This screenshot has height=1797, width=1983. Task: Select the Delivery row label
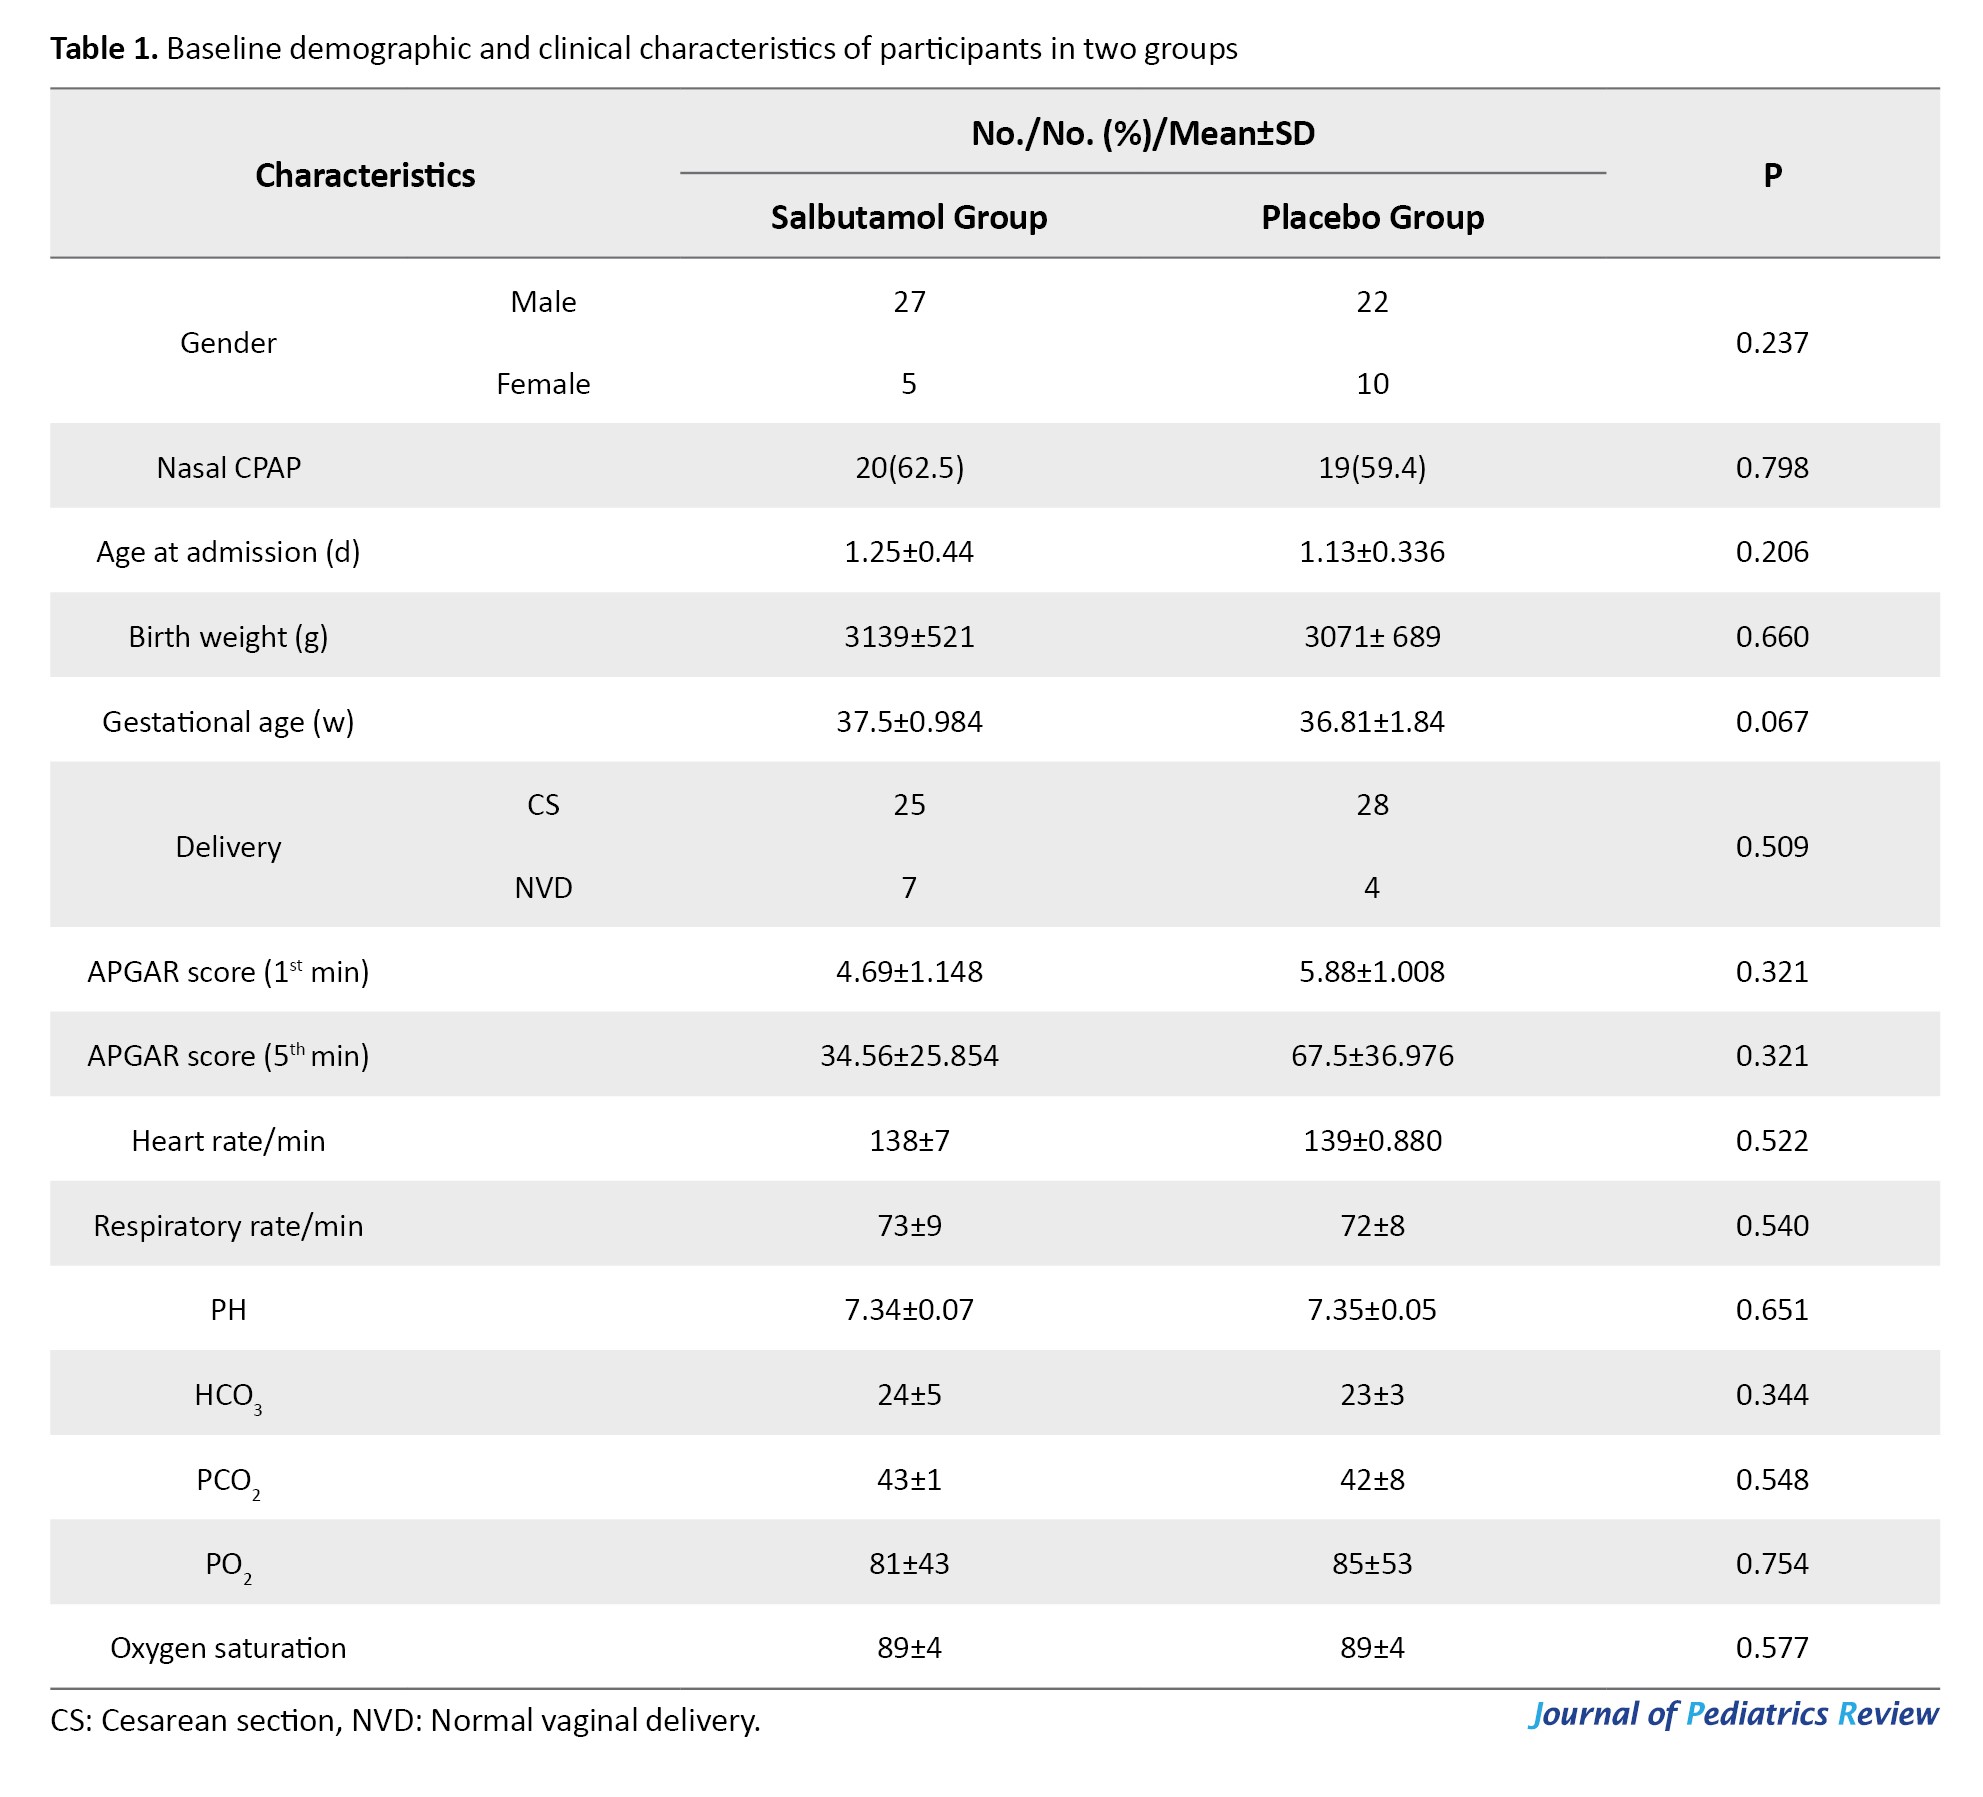point(228,846)
